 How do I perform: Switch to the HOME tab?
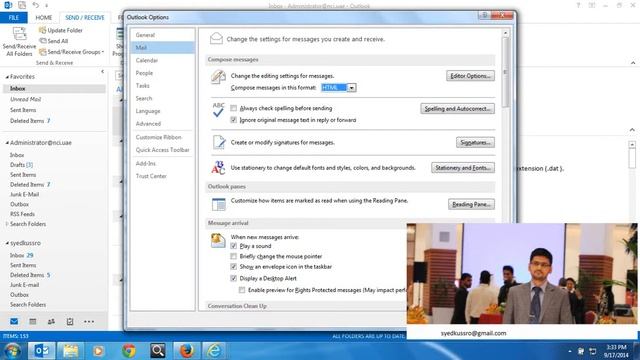(x=44, y=18)
